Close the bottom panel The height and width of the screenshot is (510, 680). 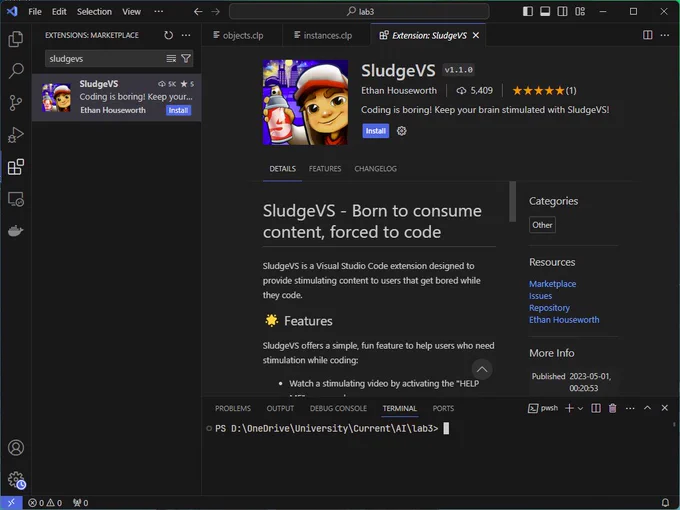665,408
